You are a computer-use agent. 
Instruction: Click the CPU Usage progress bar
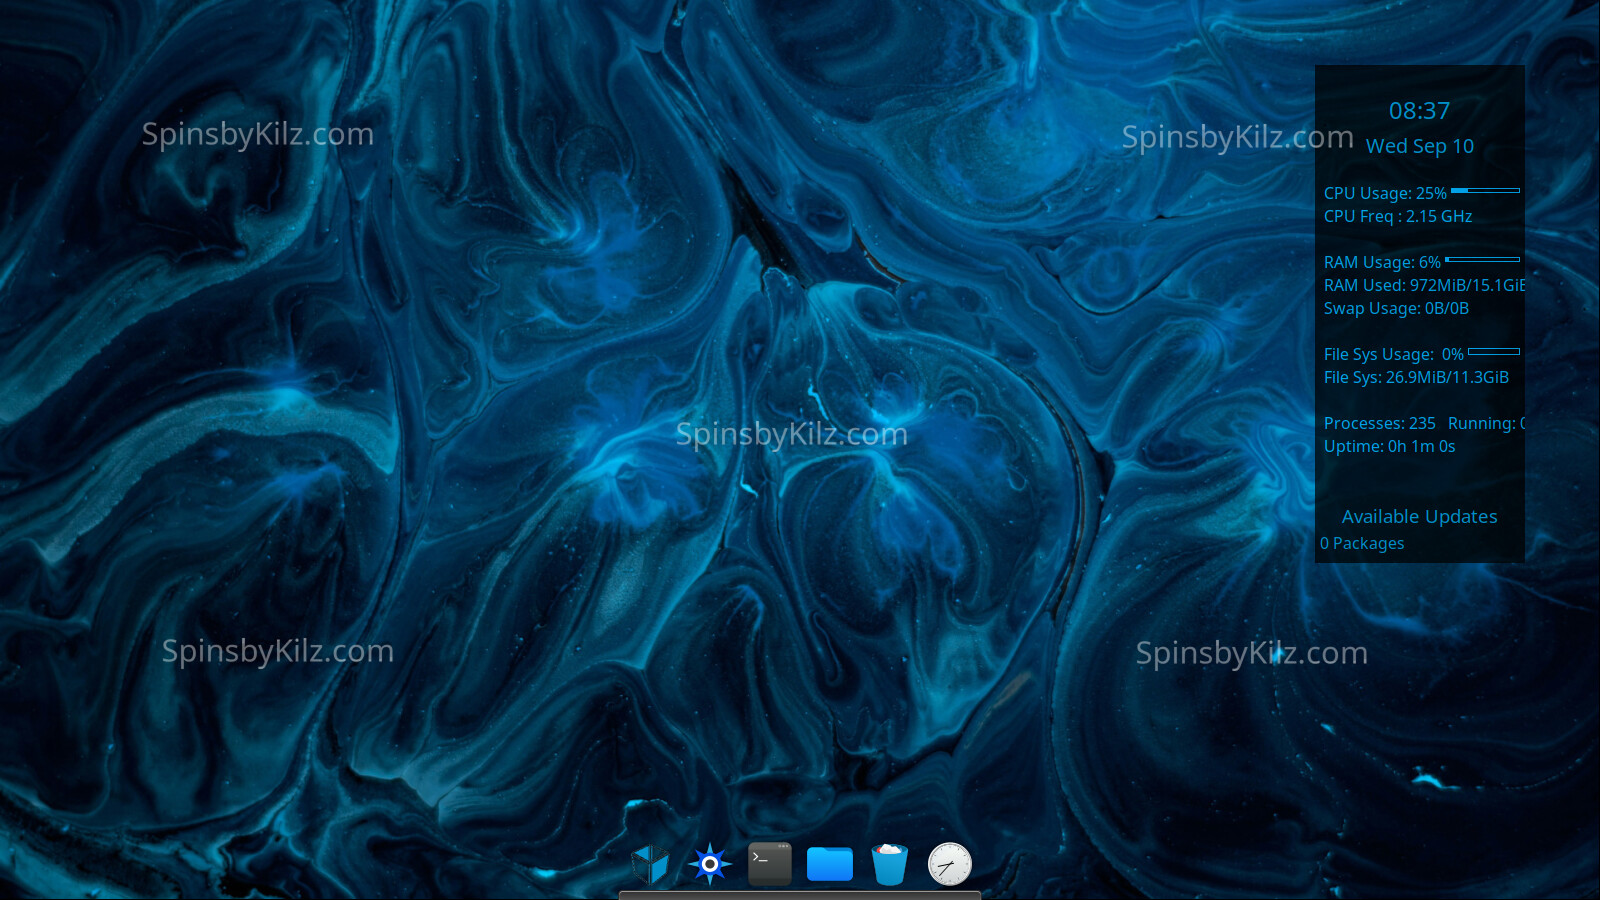pos(1485,190)
